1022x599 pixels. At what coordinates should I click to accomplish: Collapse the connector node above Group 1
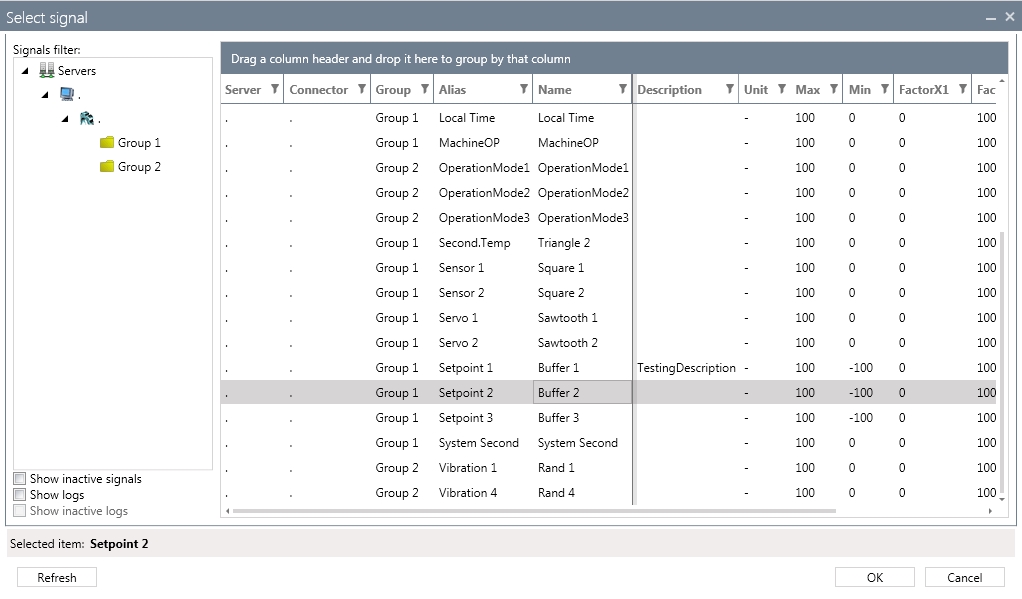pos(65,119)
